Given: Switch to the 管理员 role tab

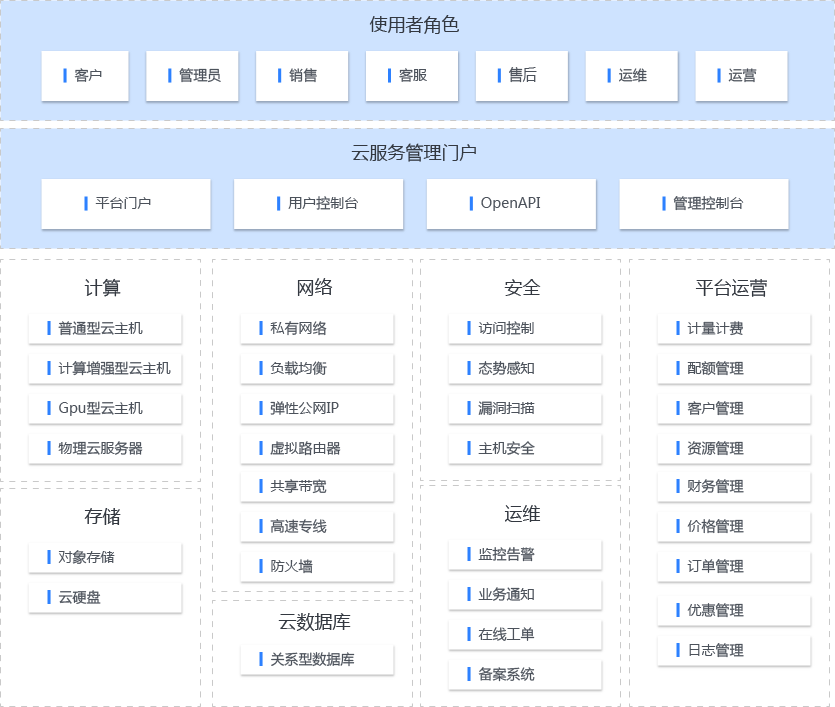Looking at the screenshot, I should [192, 76].
